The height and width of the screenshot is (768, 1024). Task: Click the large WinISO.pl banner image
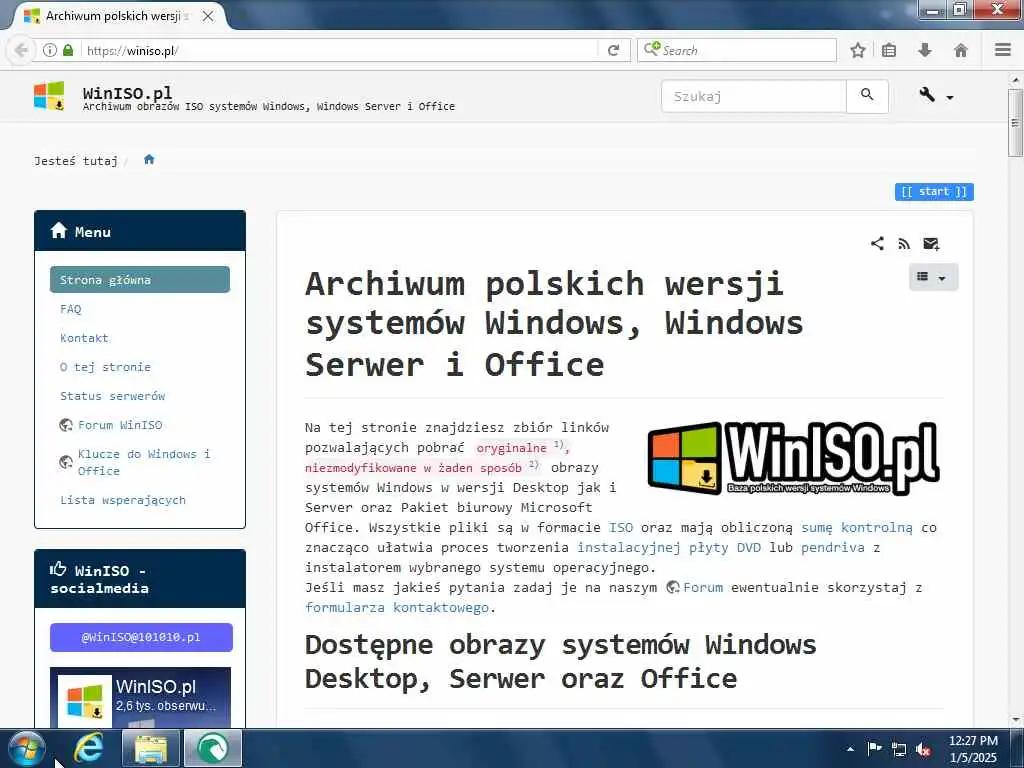(x=793, y=458)
